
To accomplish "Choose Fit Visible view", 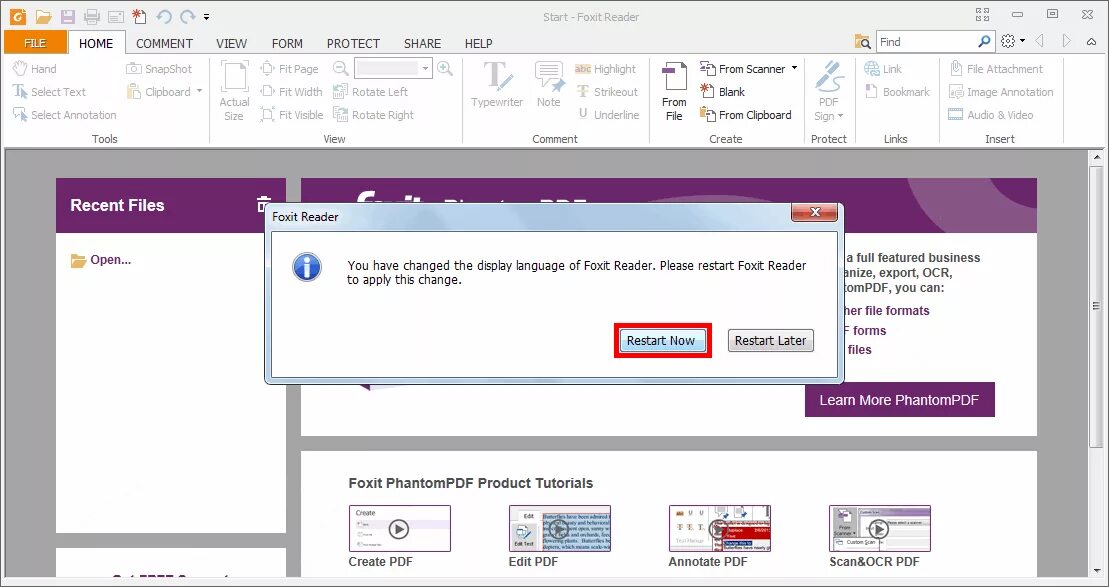I will point(291,115).
